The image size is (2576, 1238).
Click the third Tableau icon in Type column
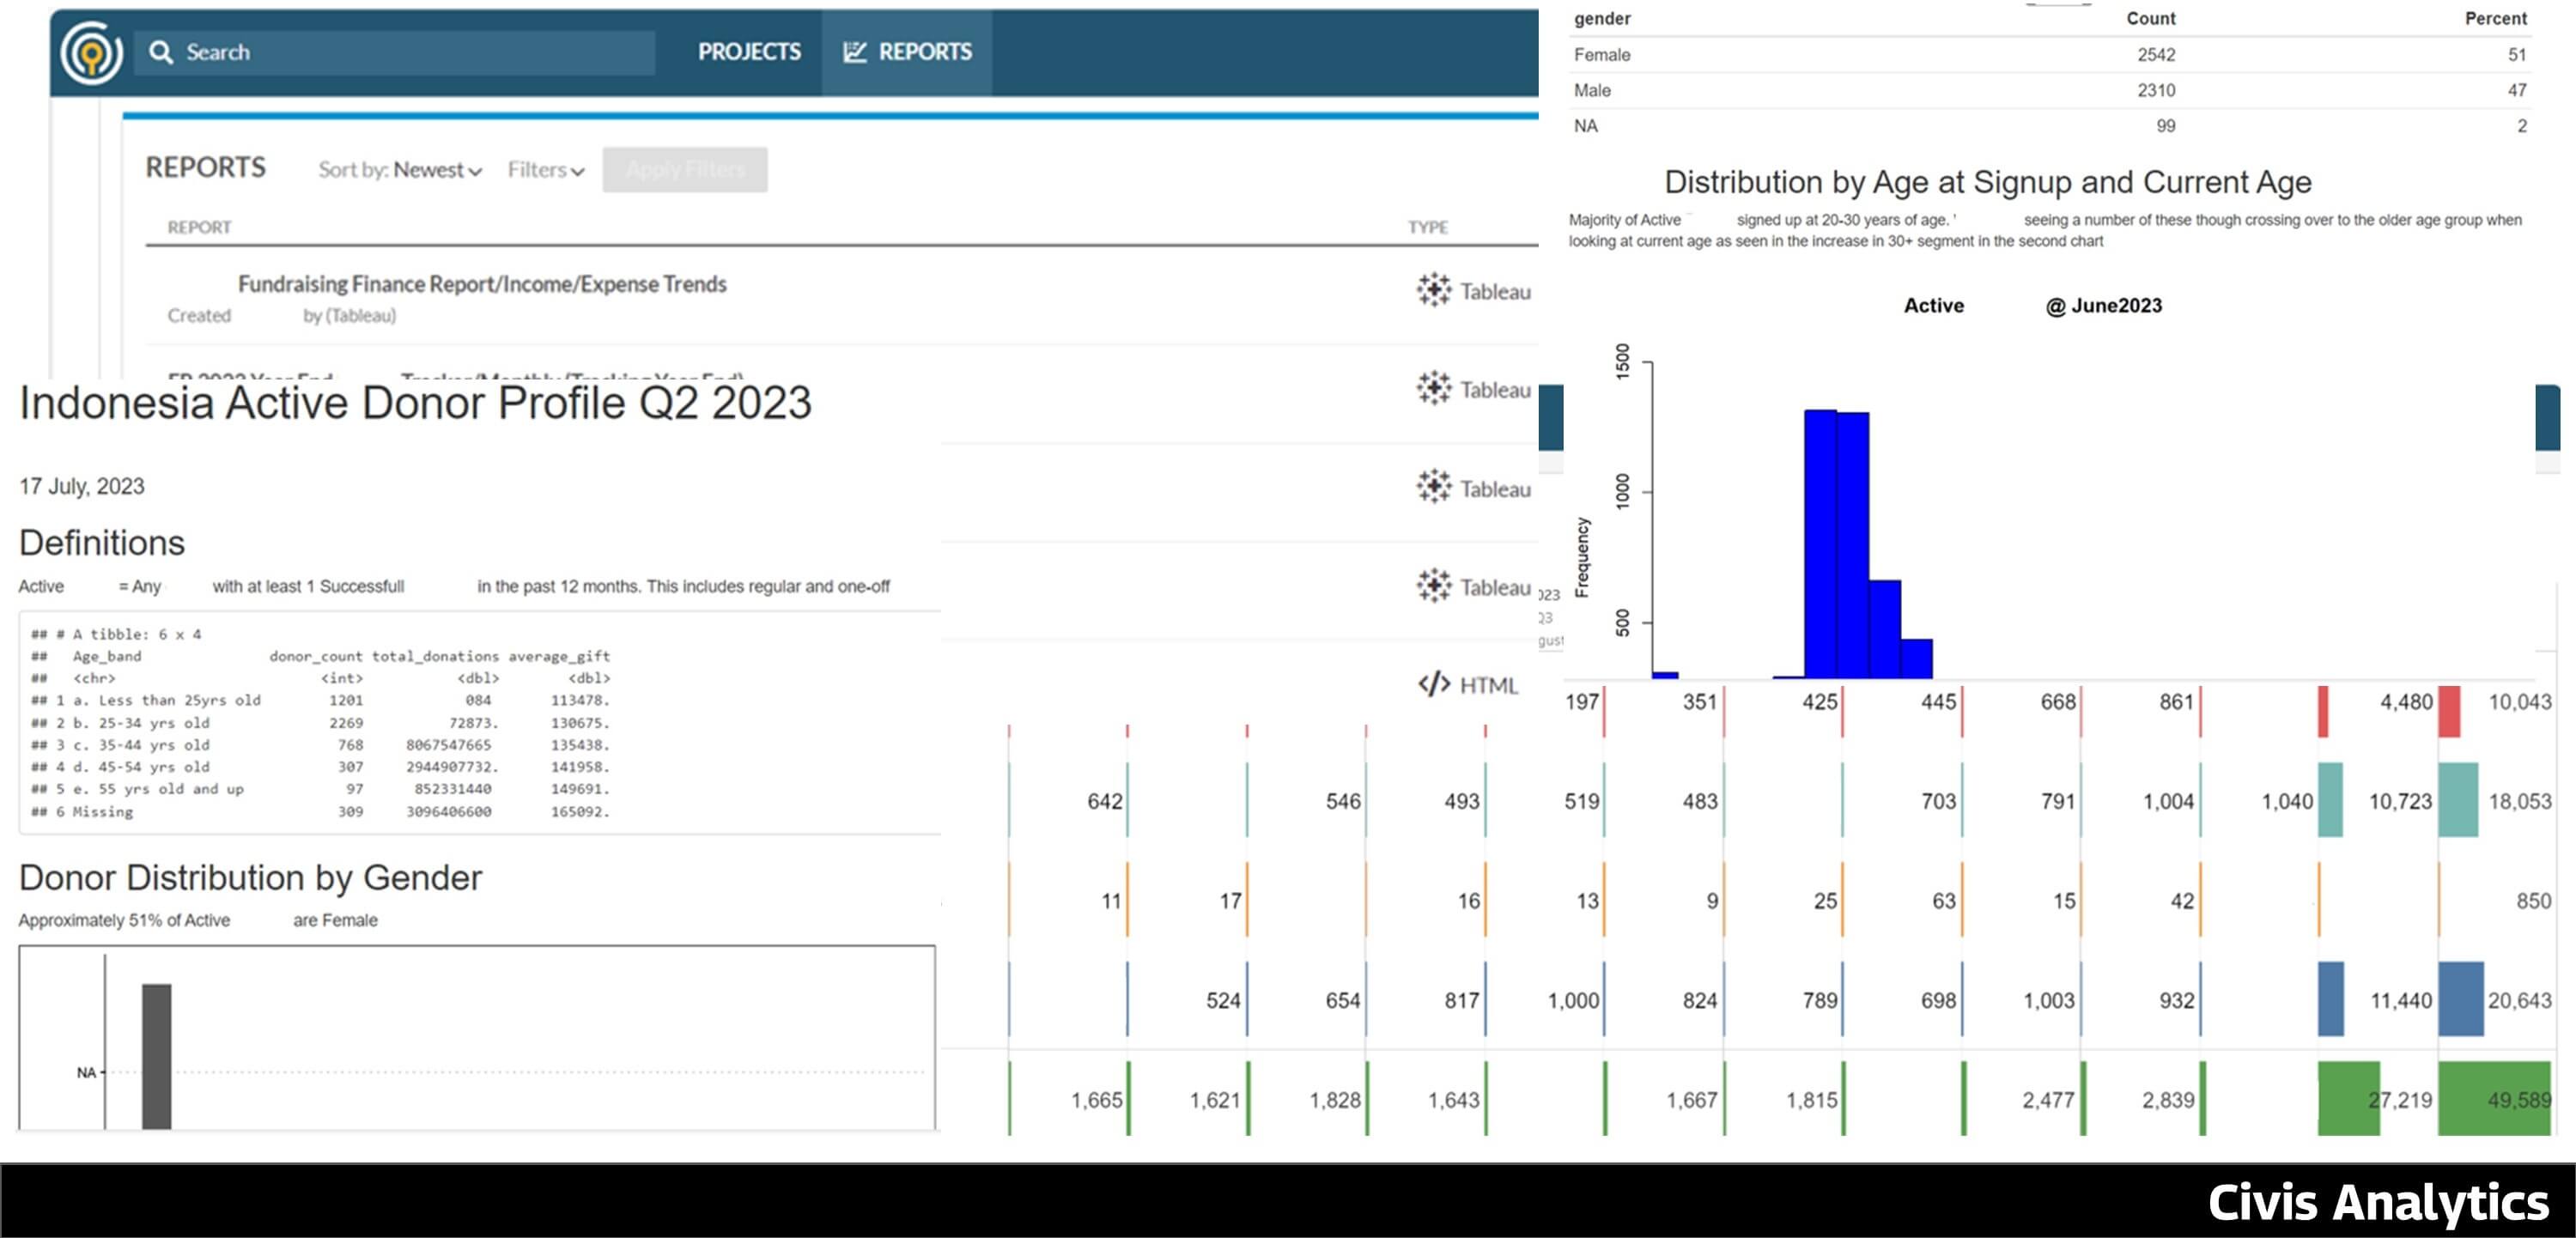1433,487
